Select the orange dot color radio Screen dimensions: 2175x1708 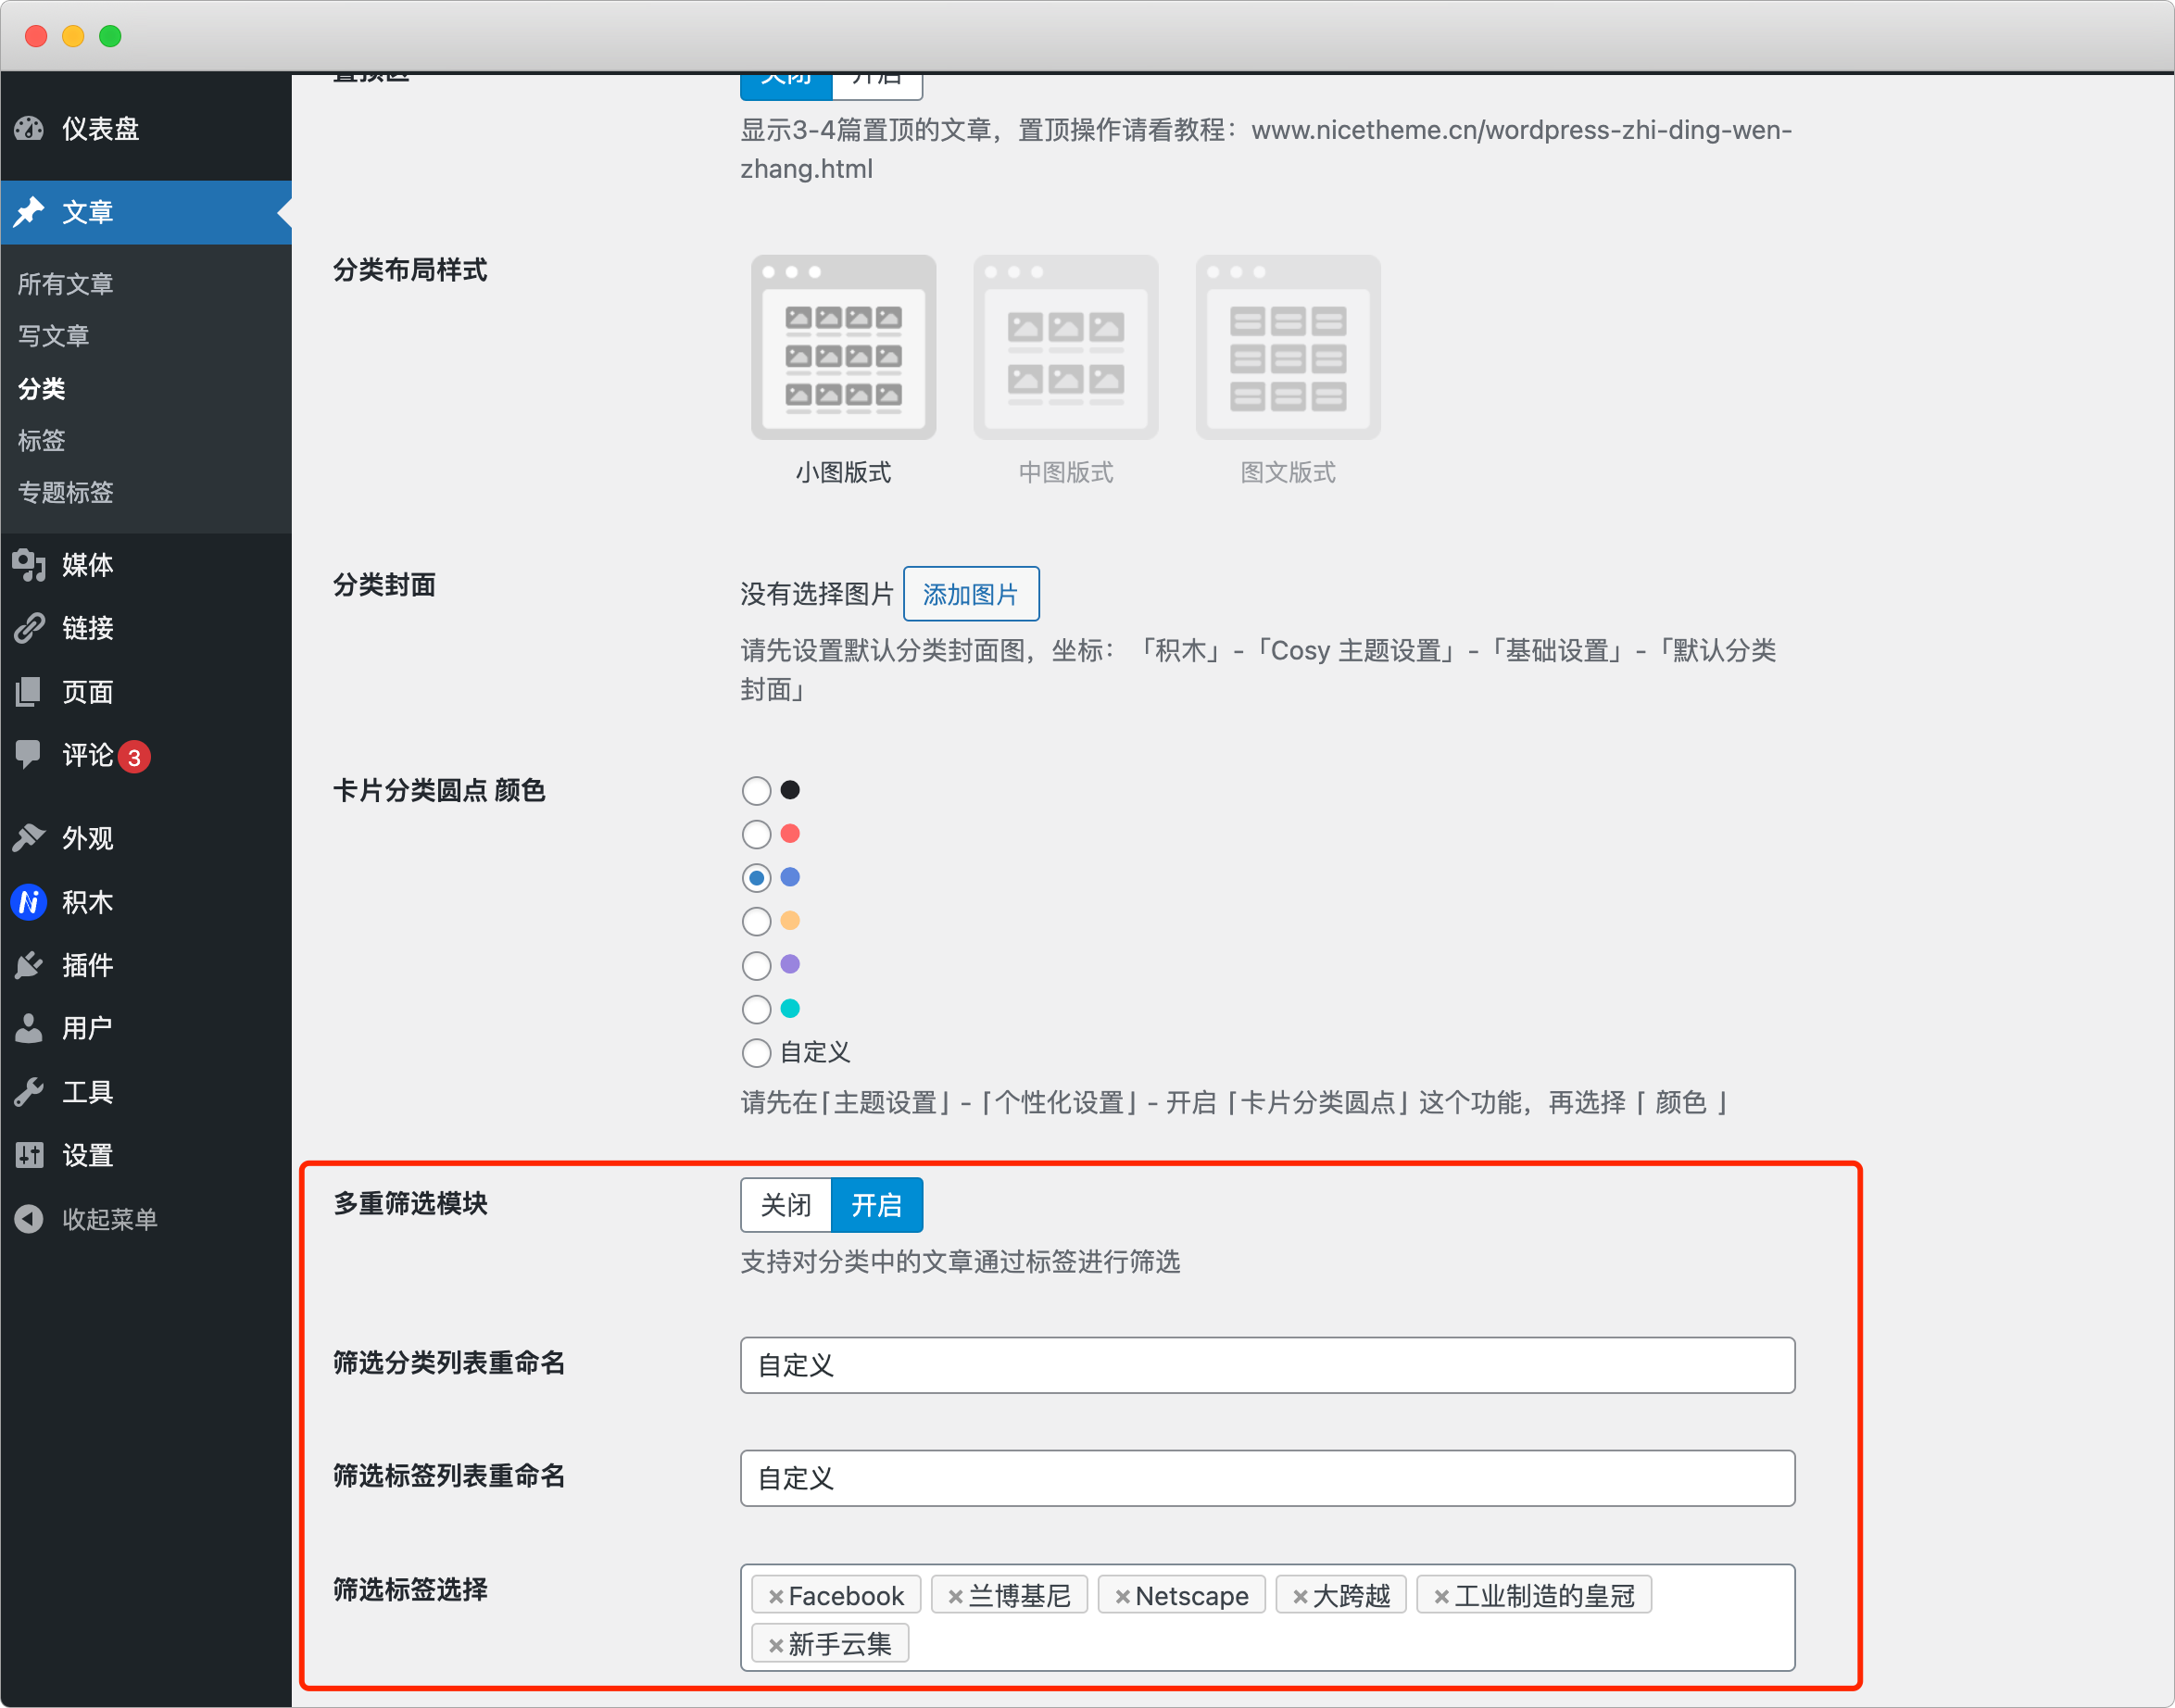(756, 921)
